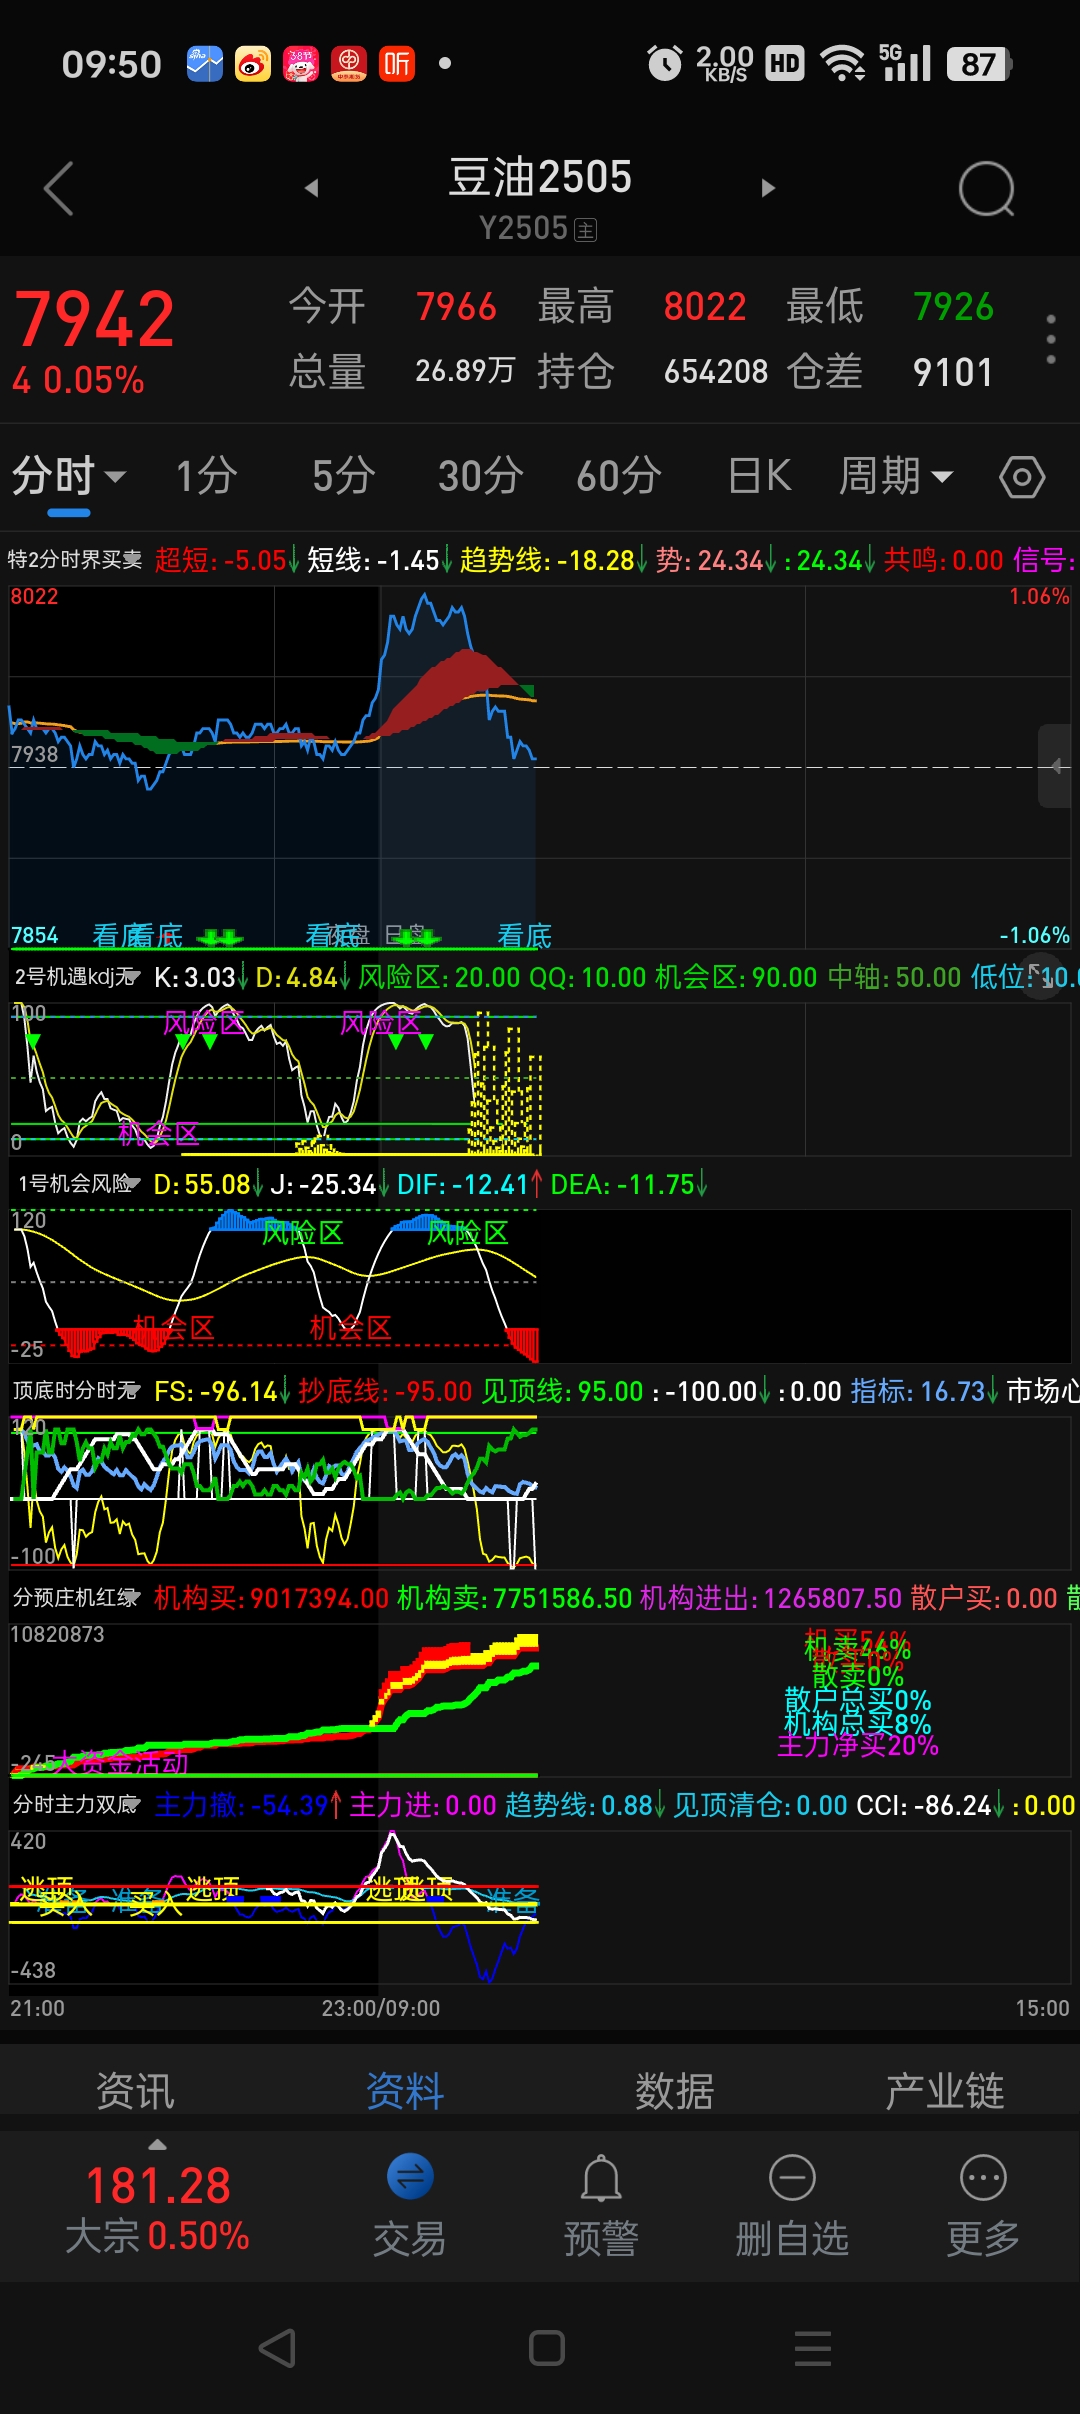1080x2414 pixels.
Task: Switch to the 日K chart tab
Action: coord(760,476)
